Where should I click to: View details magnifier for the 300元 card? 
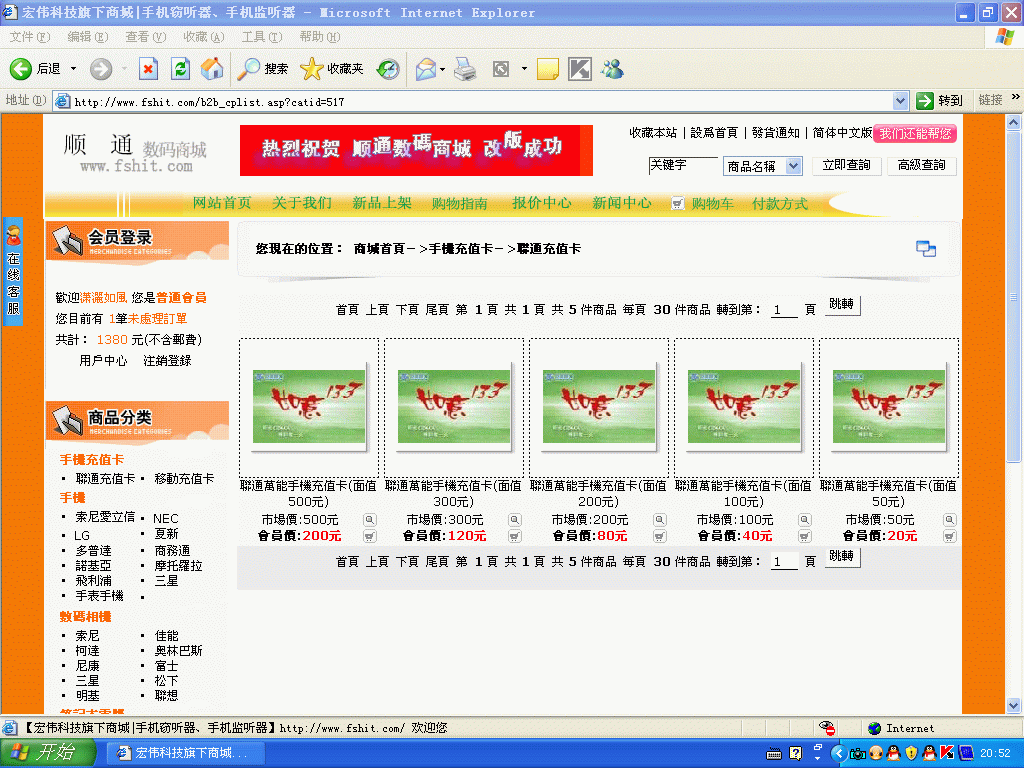pos(514,520)
